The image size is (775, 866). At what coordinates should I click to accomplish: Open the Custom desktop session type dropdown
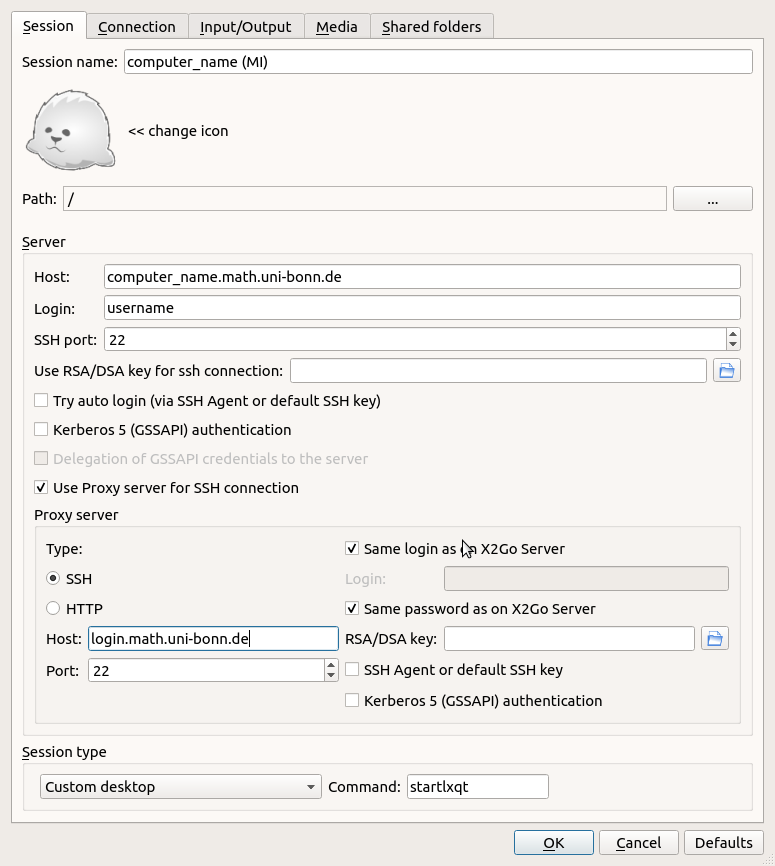(x=180, y=787)
